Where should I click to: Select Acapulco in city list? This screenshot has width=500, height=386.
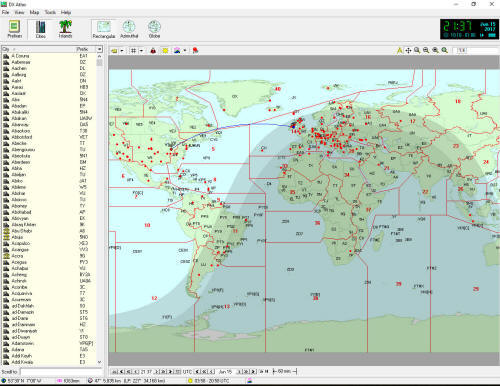pyautogui.click(x=49, y=243)
